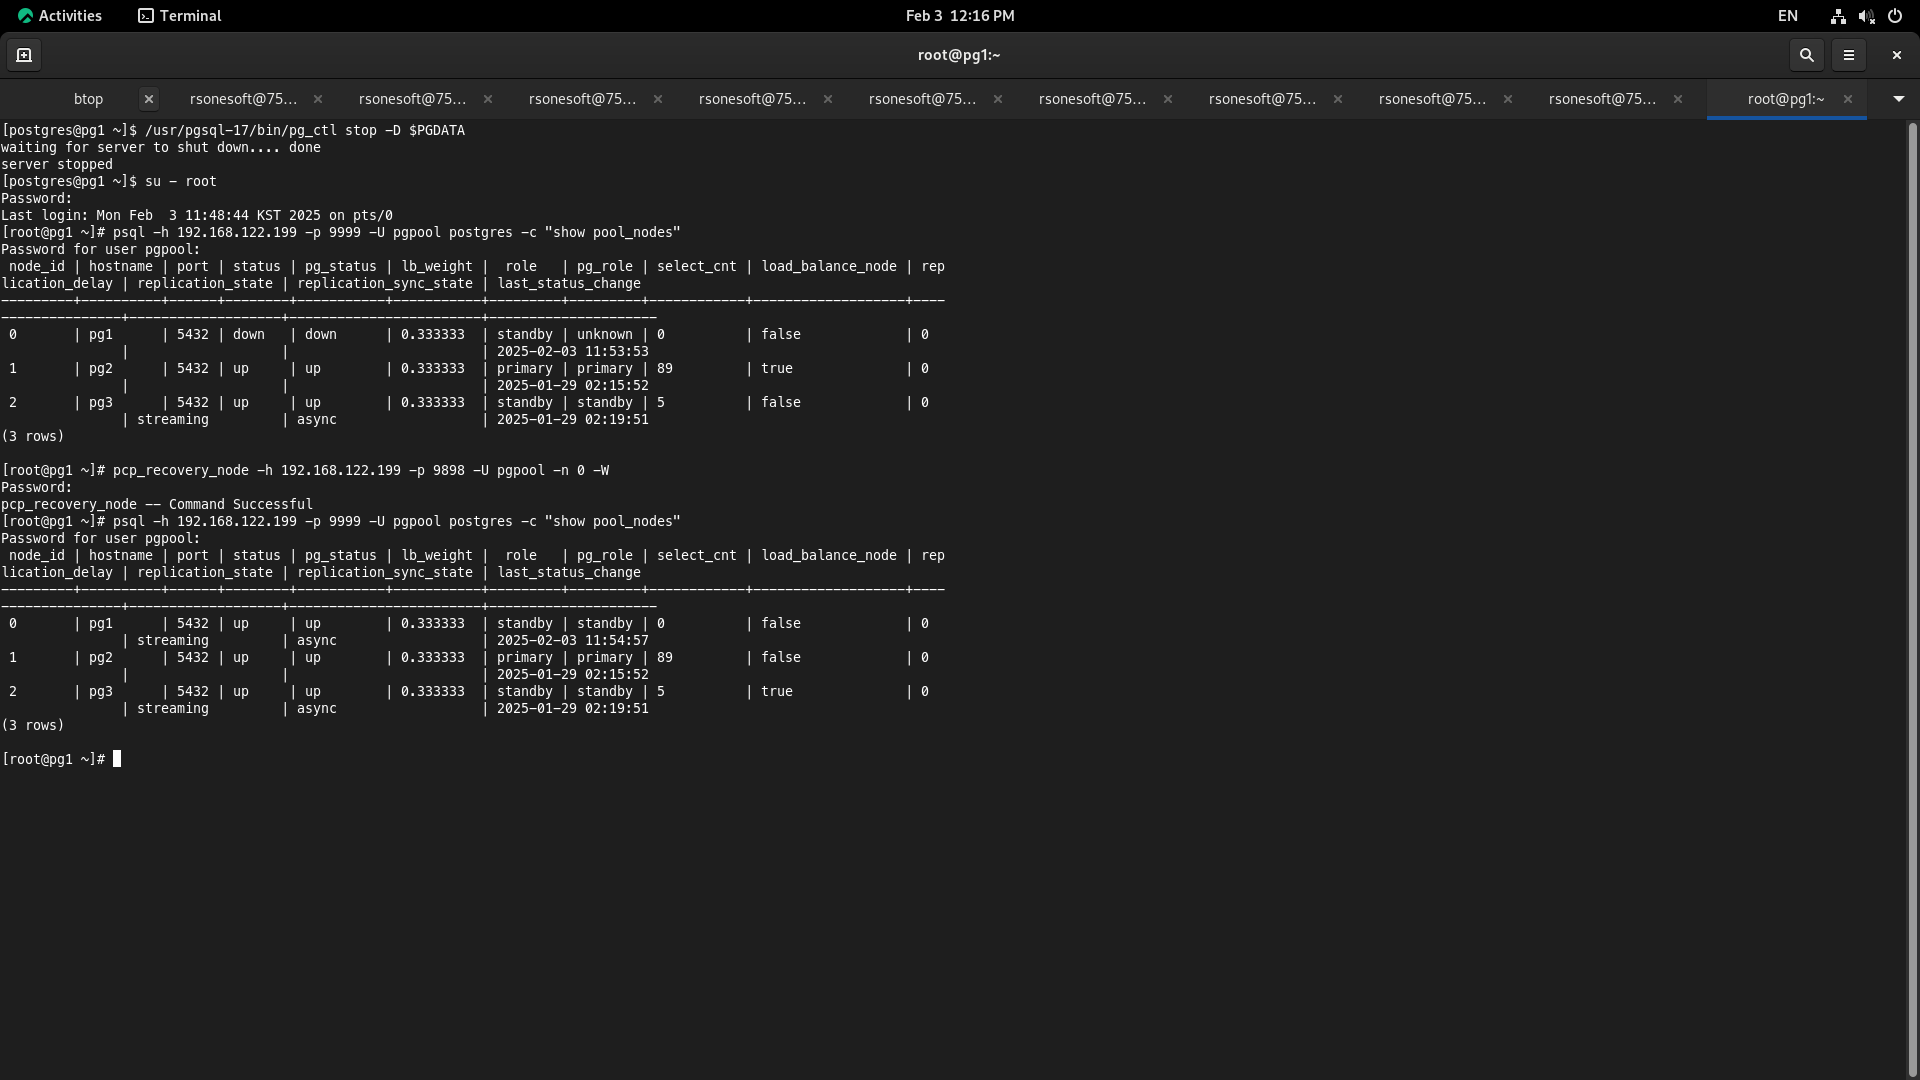Click the new tab icon in header
Image resolution: width=1920 pixels, height=1080 pixels.
click(x=24, y=55)
